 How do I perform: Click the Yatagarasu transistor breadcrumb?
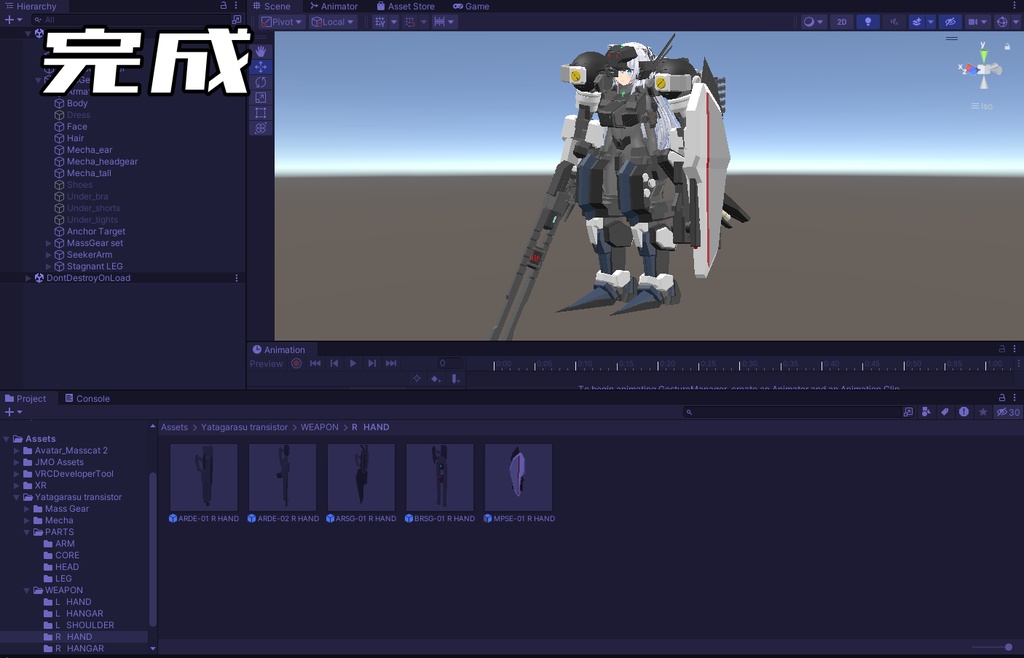pyautogui.click(x=244, y=427)
